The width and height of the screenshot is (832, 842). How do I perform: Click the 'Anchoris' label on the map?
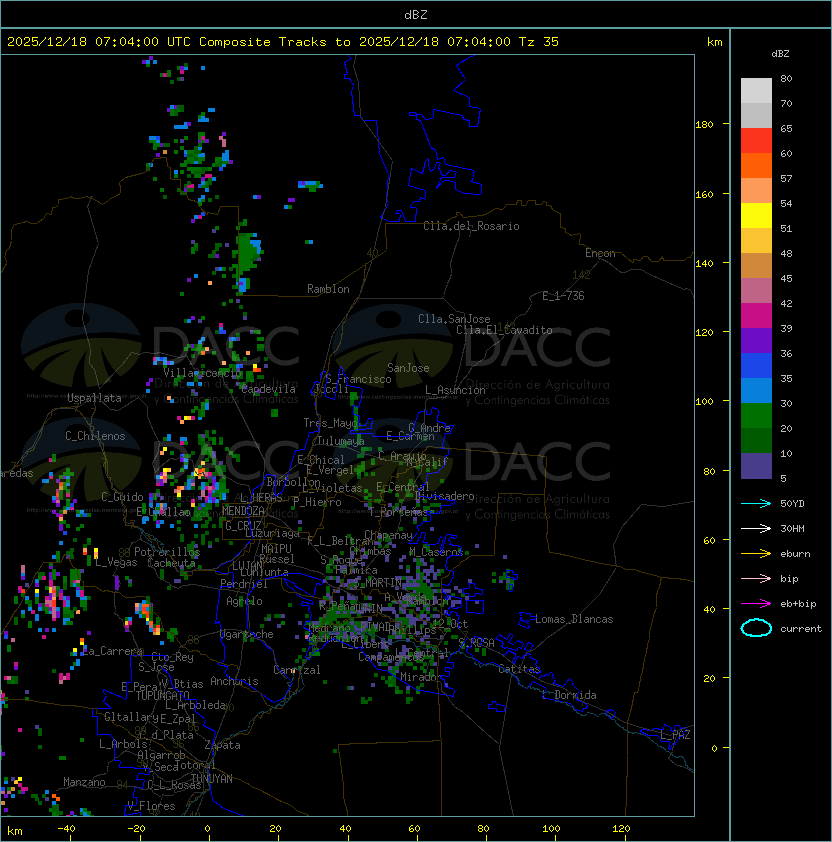pyautogui.click(x=234, y=681)
